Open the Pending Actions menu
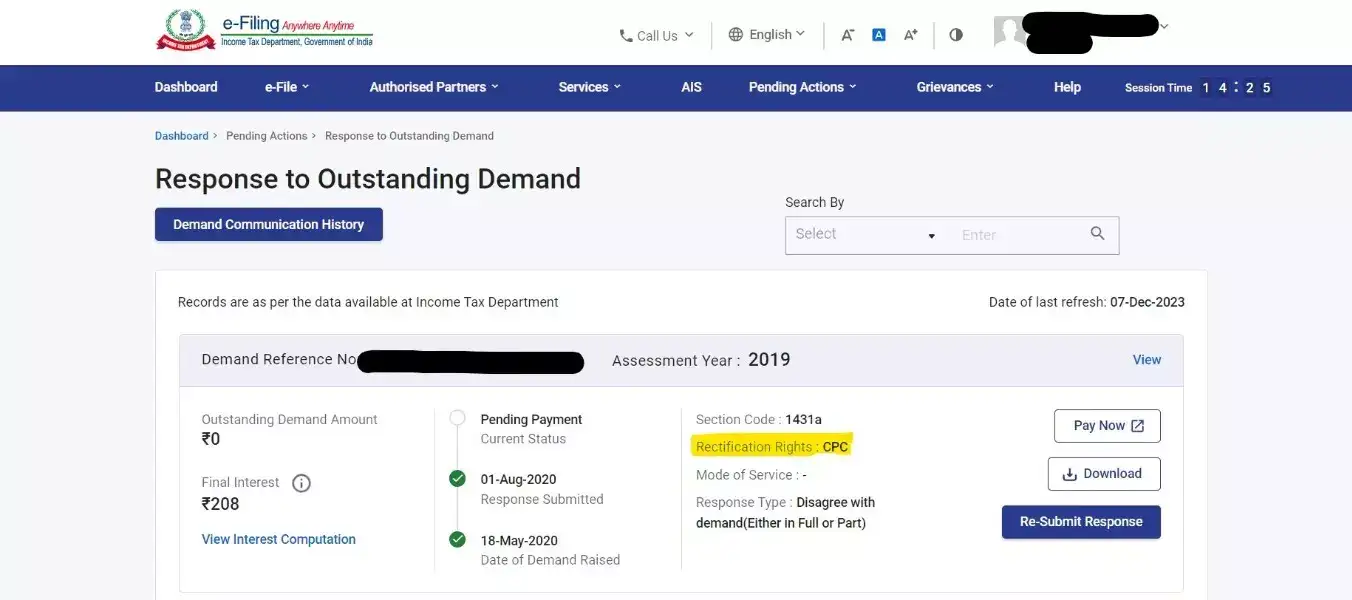Image resolution: width=1352 pixels, height=600 pixels. click(802, 87)
